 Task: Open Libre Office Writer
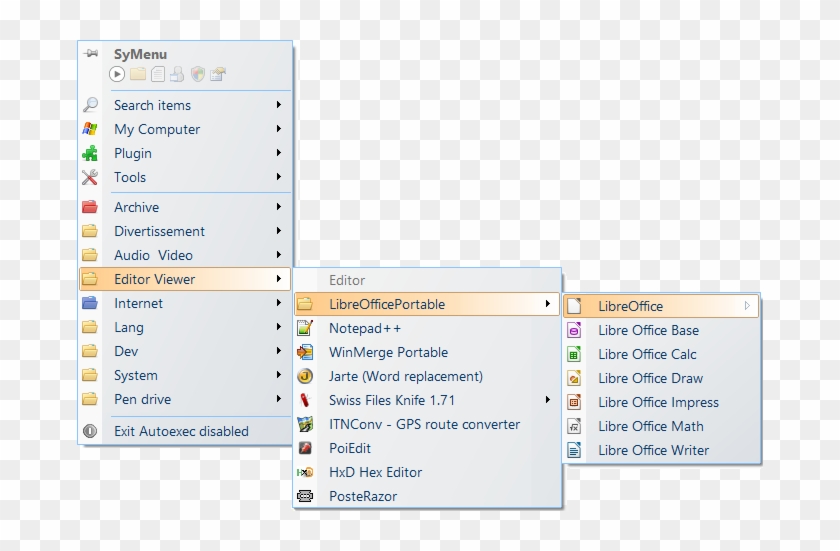coord(653,450)
